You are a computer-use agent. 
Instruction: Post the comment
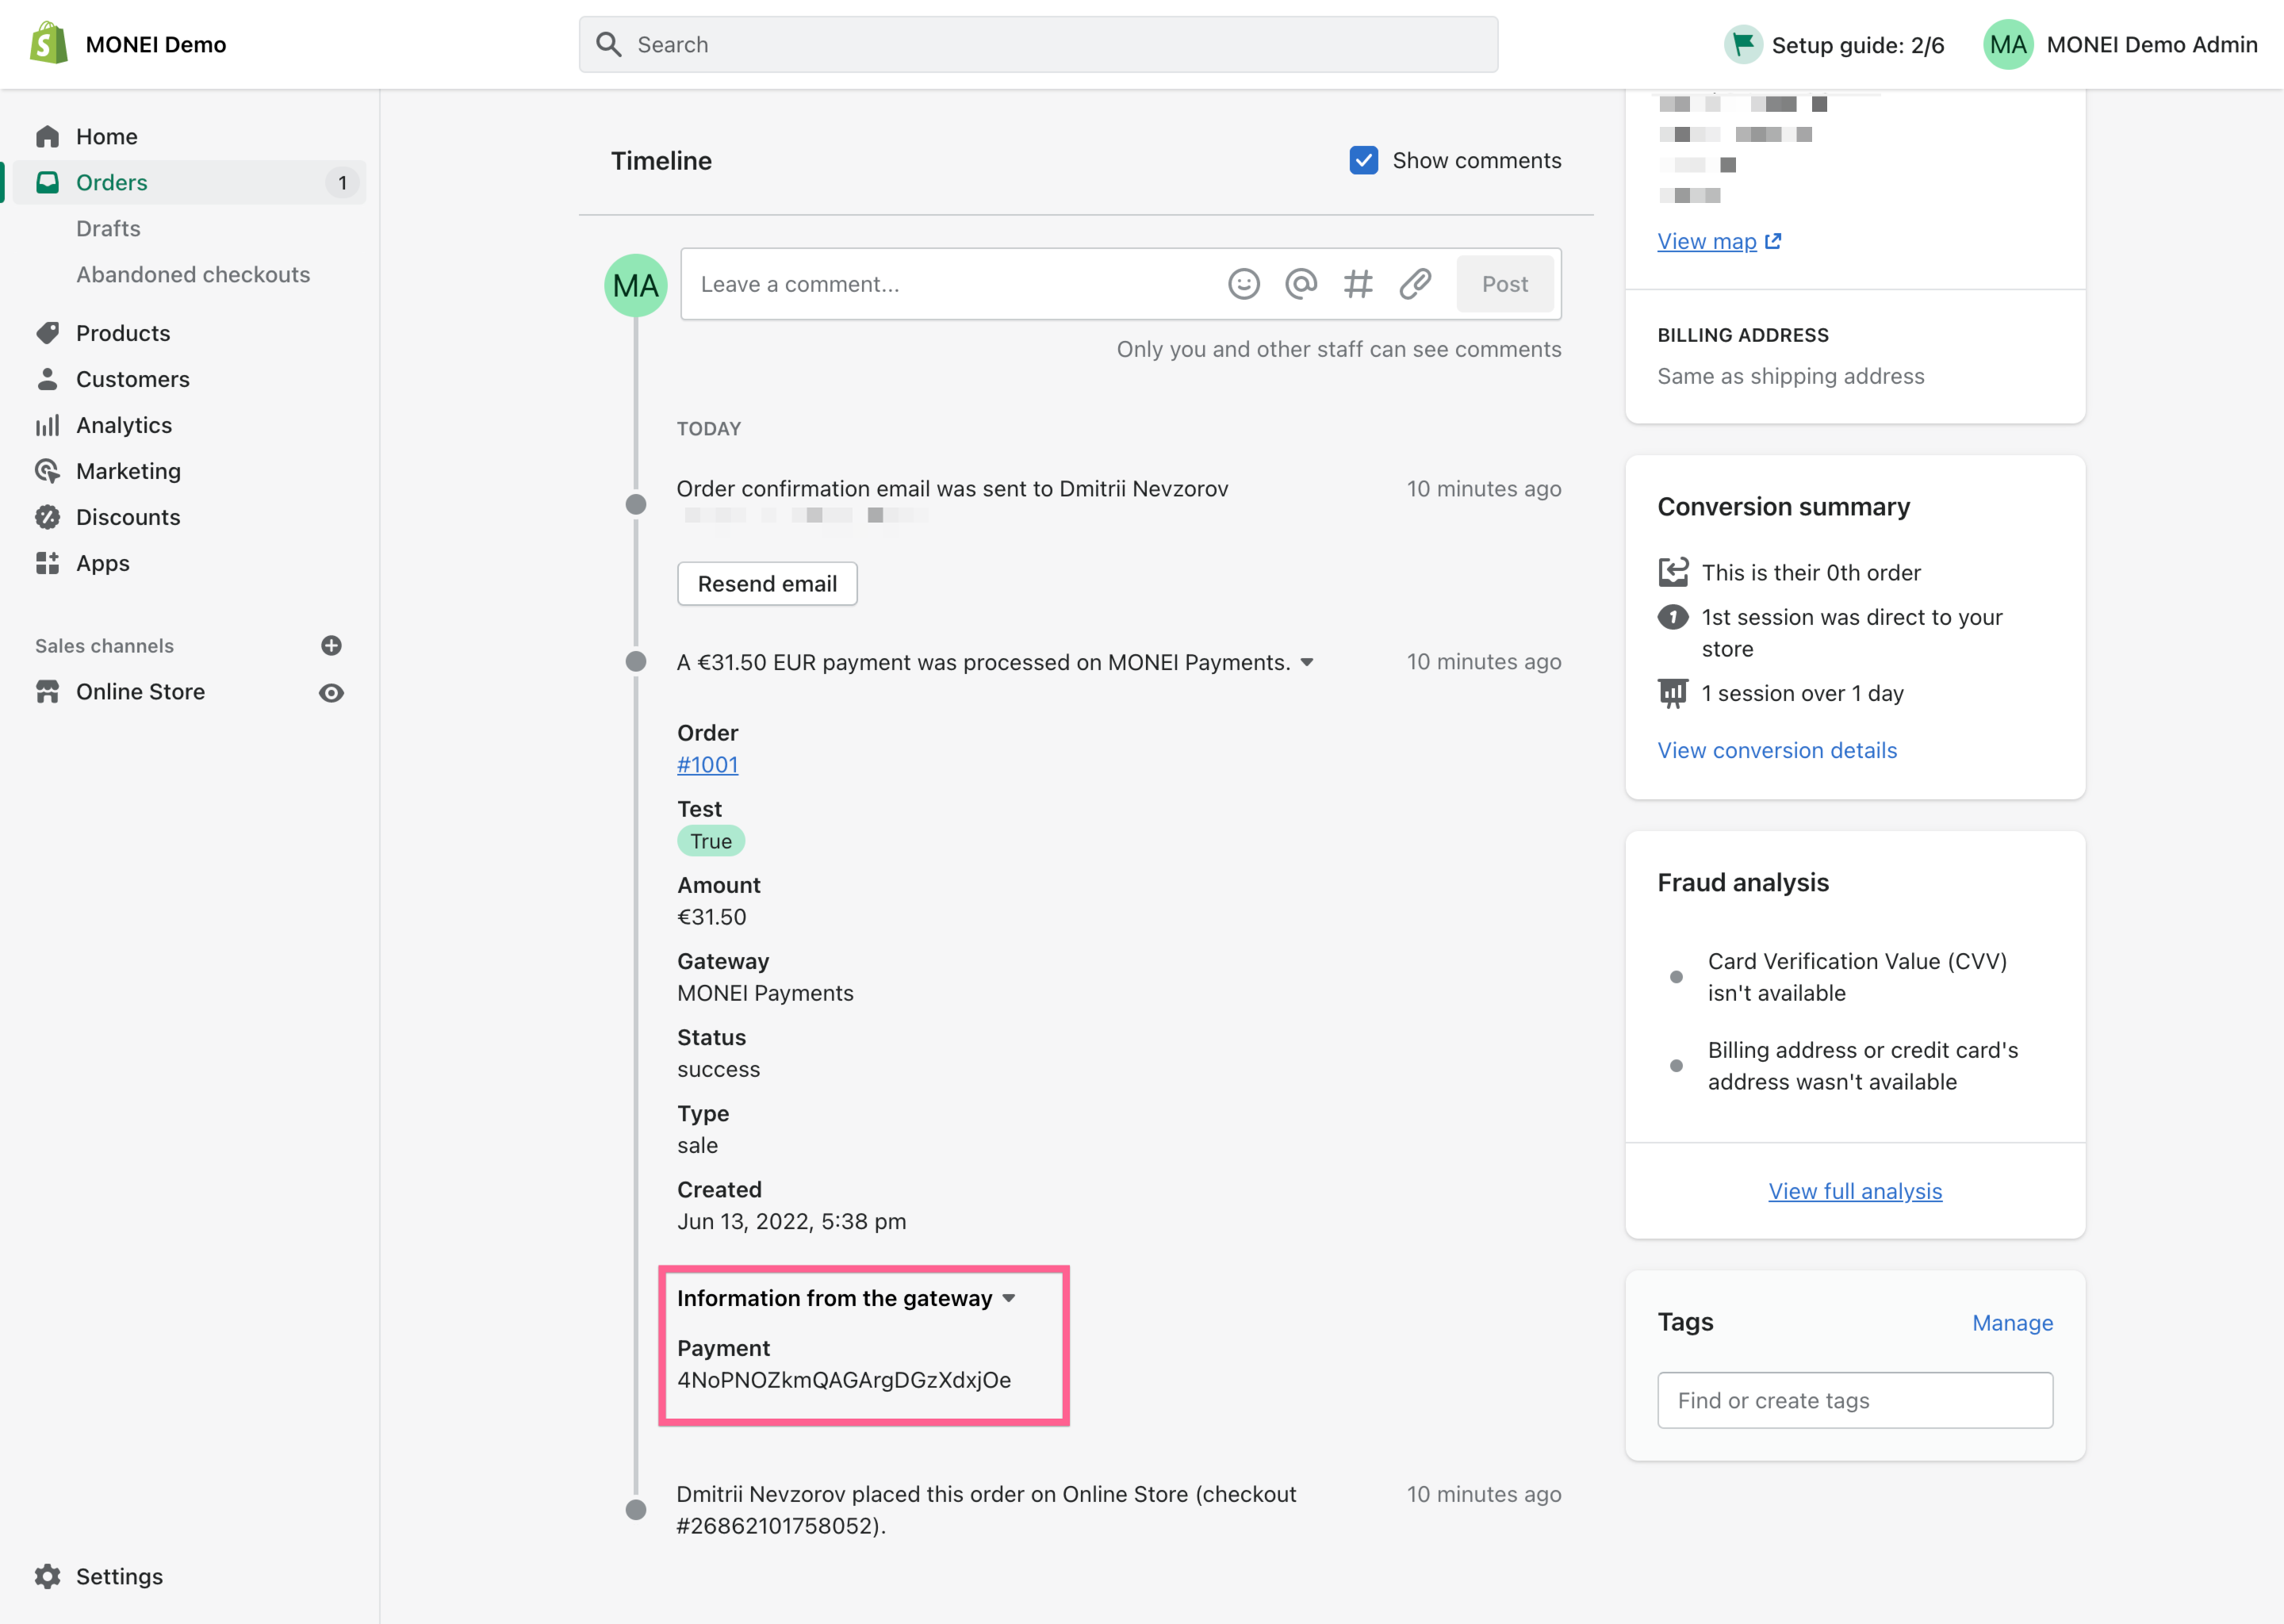(1505, 284)
